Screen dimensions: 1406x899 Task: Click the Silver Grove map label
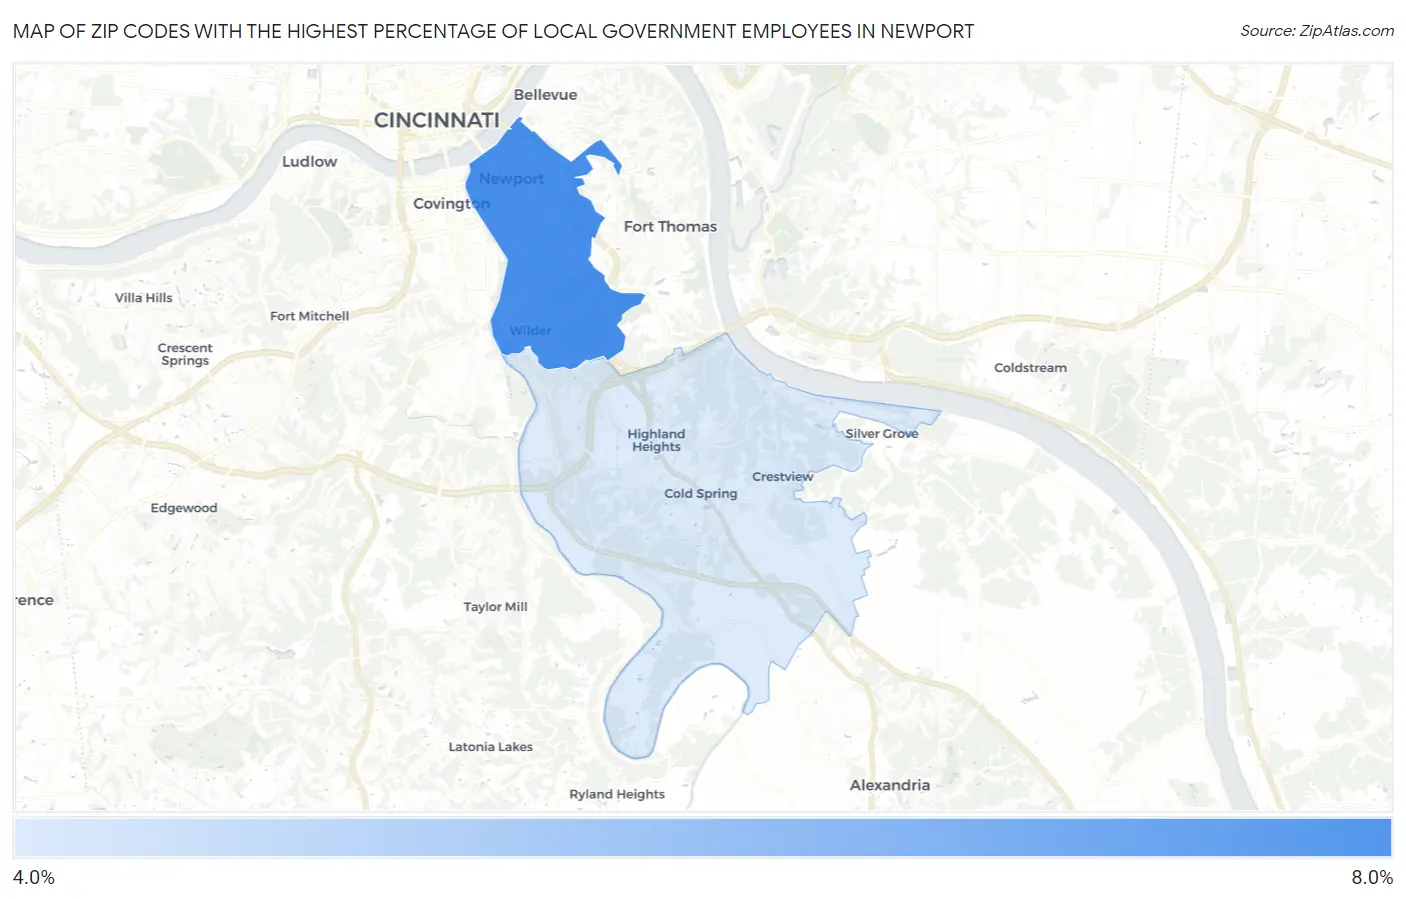tap(881, 434)
